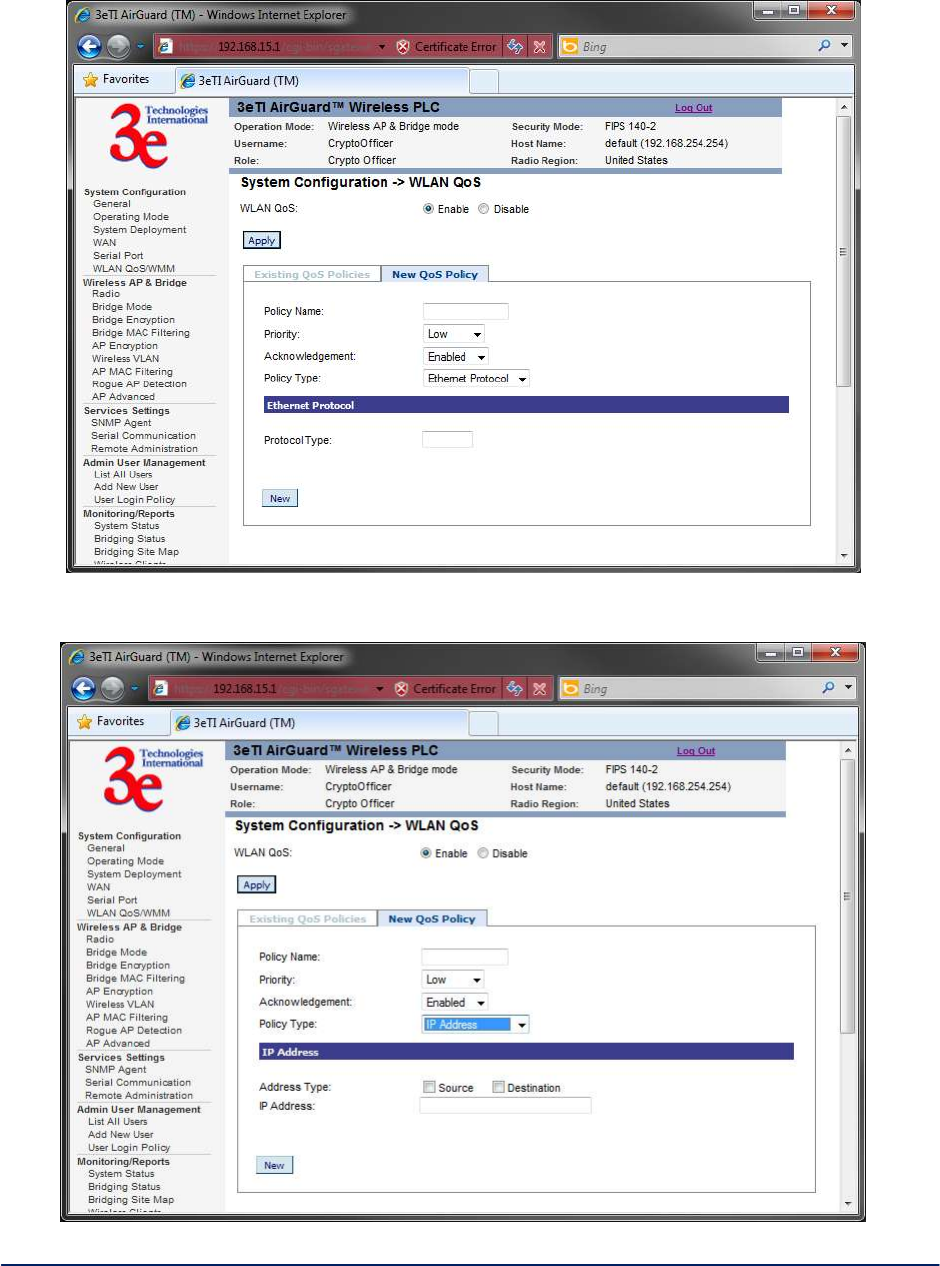Click Policy Name field in Ethernet Protocol window

point(466,311)
